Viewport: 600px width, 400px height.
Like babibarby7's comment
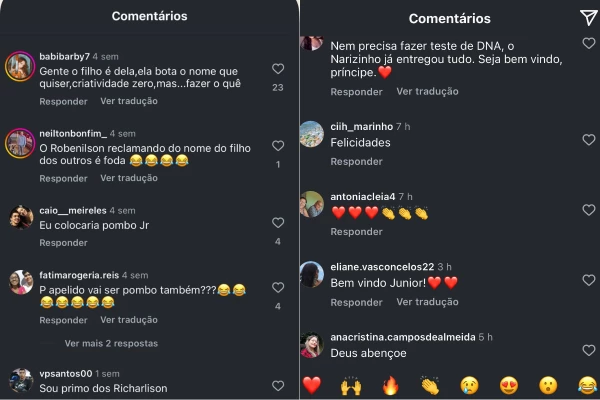(278, 69)
